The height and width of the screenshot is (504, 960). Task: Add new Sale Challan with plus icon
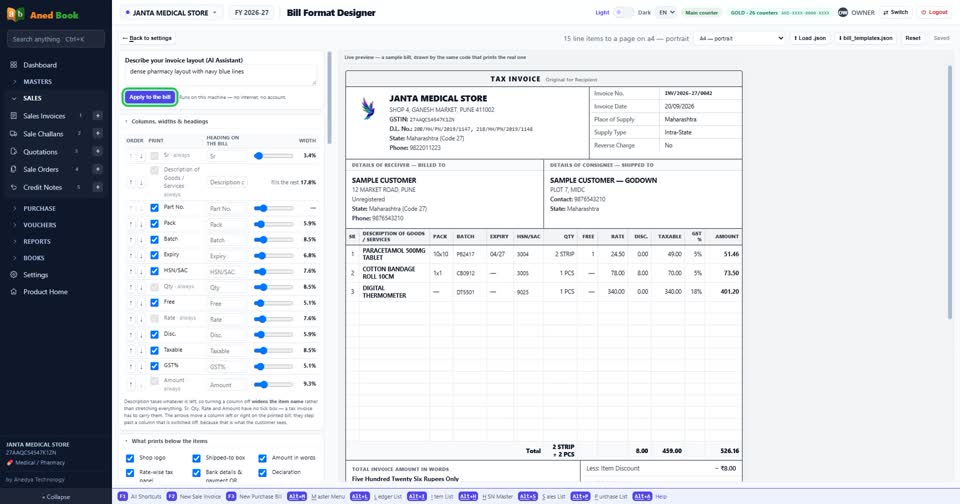(97, 134)
